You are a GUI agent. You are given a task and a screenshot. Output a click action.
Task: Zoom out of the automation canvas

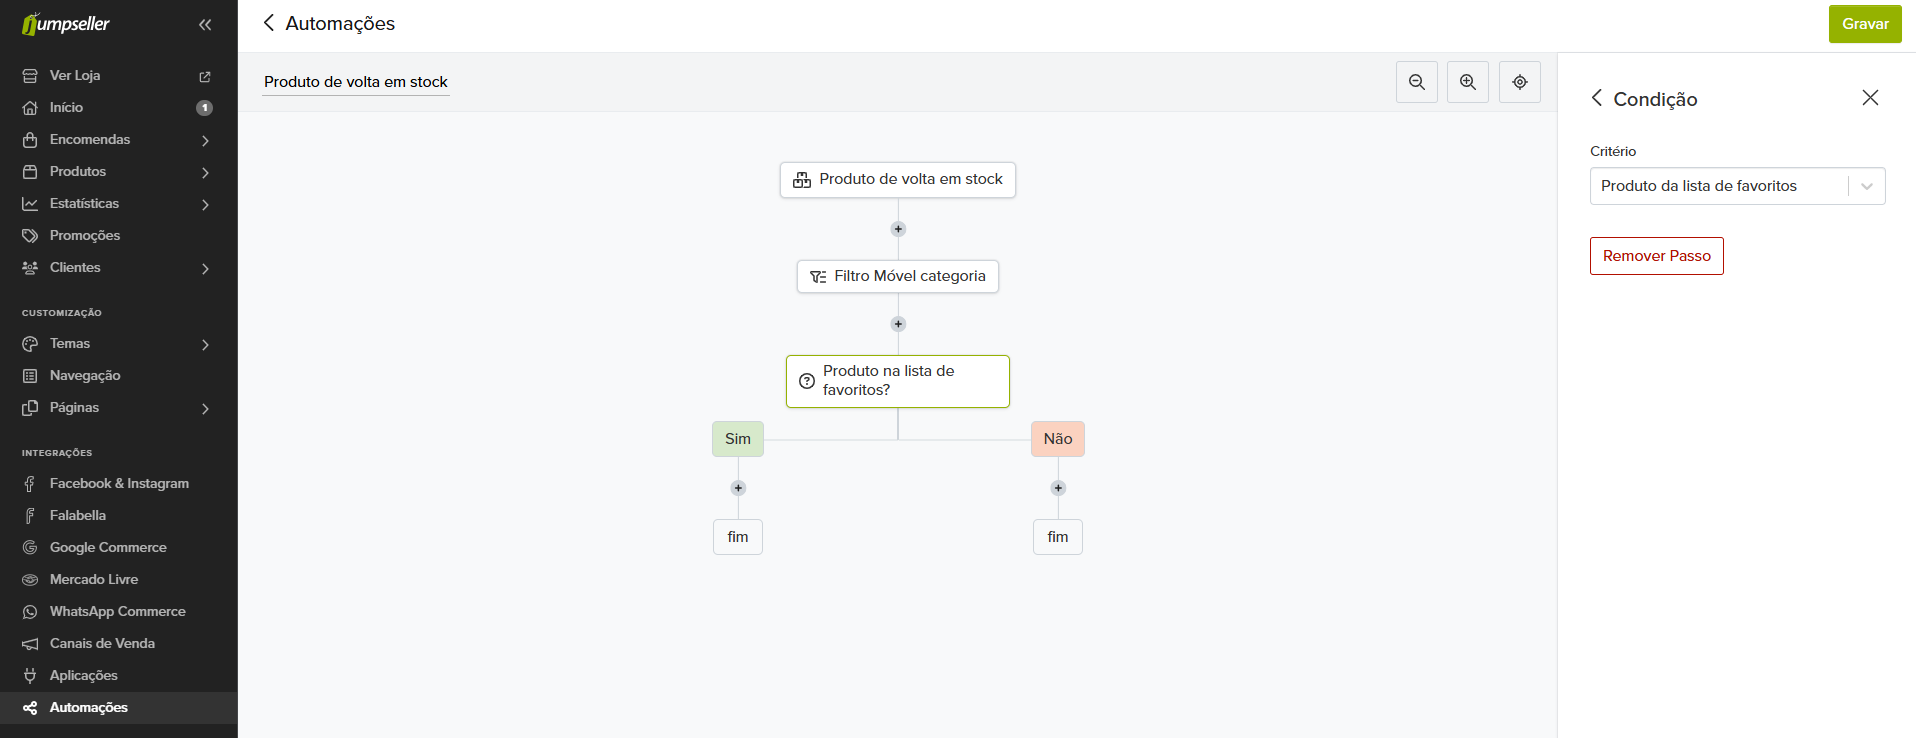click(x=1417, y=82)
